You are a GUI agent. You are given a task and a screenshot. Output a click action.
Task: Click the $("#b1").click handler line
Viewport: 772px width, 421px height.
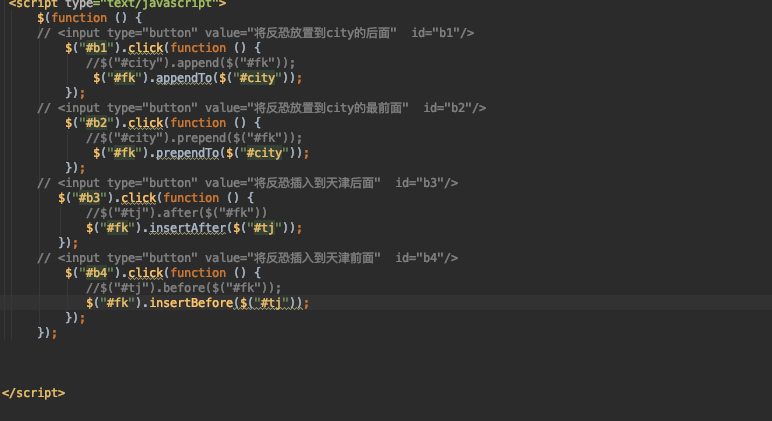(163, 48)
